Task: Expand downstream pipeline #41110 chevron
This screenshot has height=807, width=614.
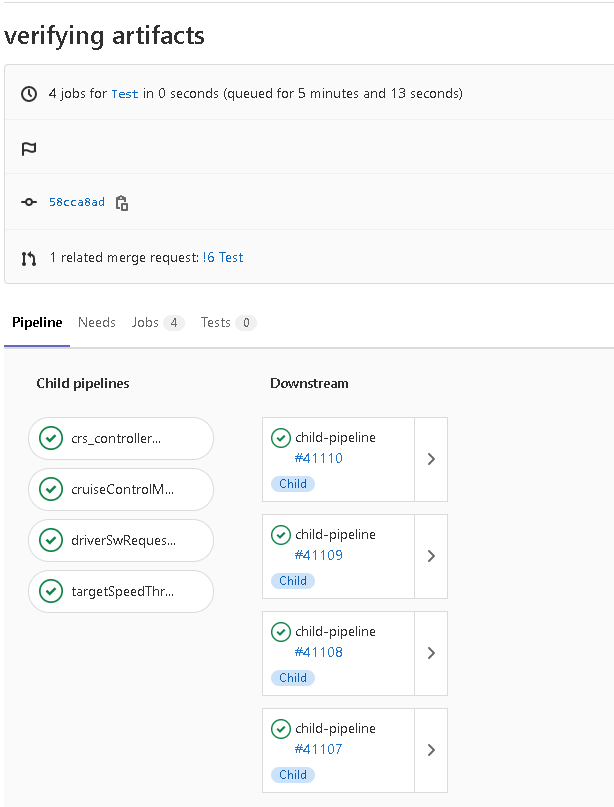Action: pos(431,459)
